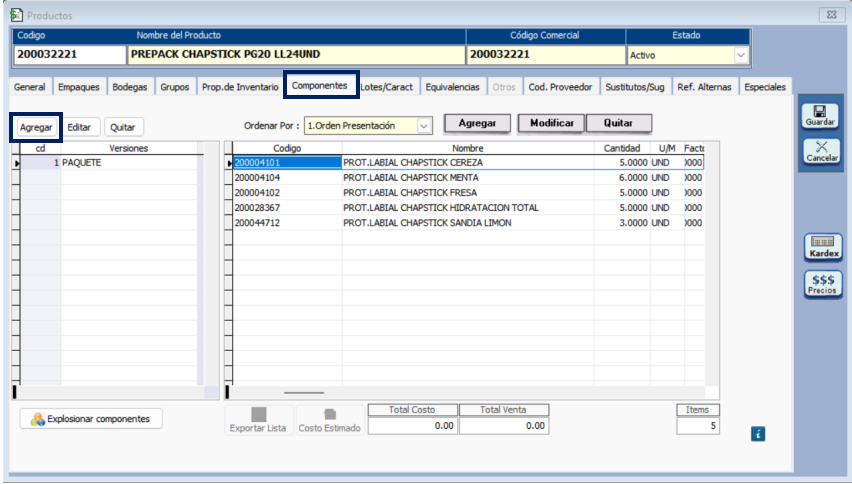This screenshot has width=852, height=484.
Task: Switch to the General tab
Action: click(29, 87)
